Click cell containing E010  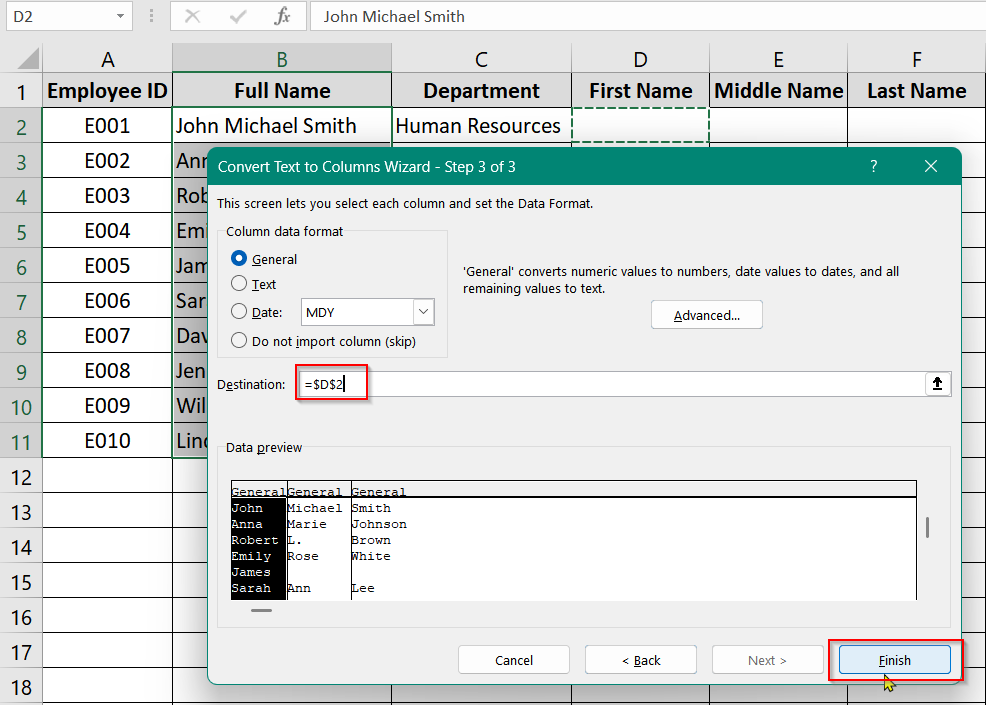point(108,440)
